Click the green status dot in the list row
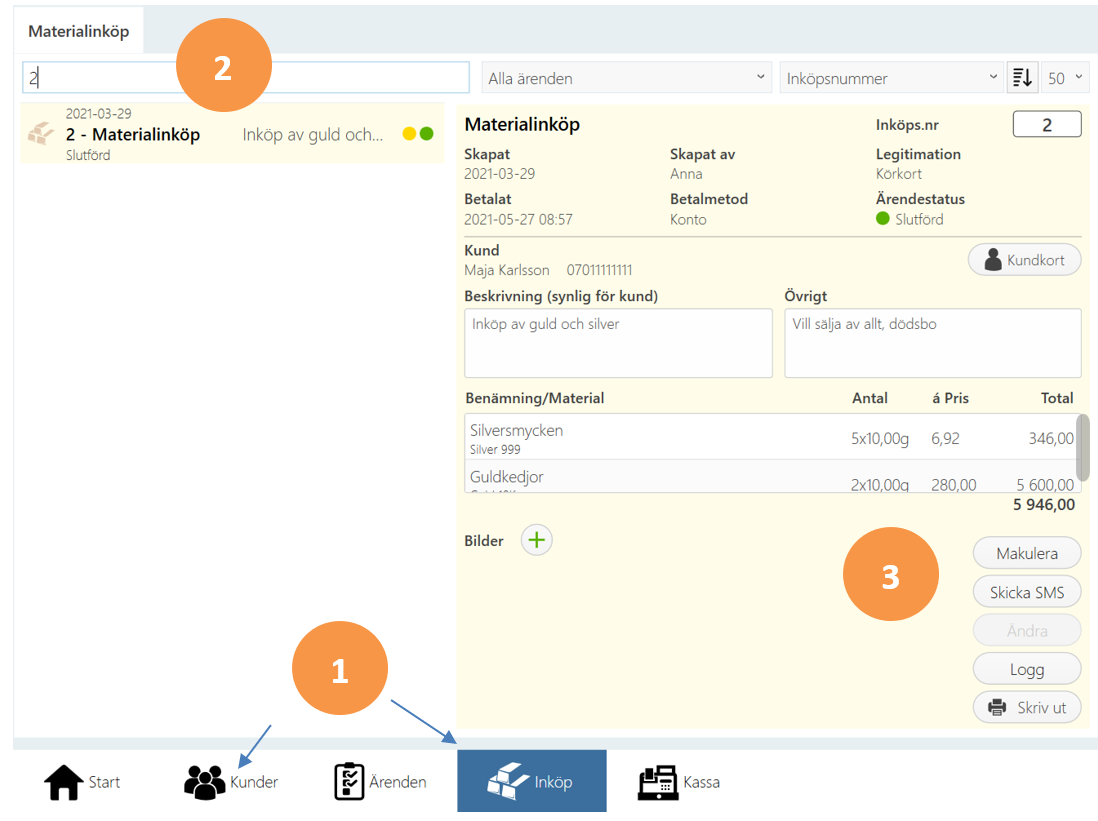Viewport: 1098px width, 821px height. [x=426, y=133]
